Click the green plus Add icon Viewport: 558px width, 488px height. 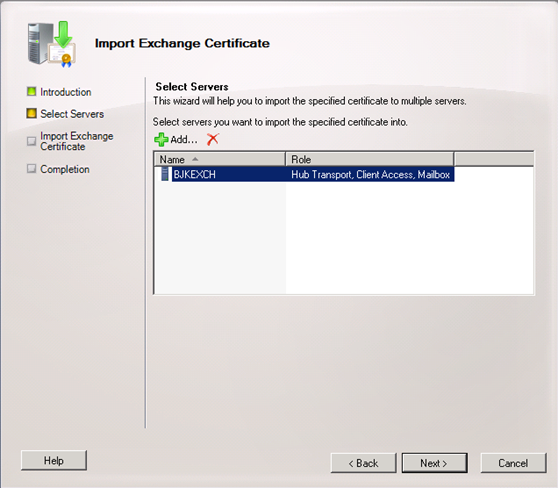click(161, 140)
